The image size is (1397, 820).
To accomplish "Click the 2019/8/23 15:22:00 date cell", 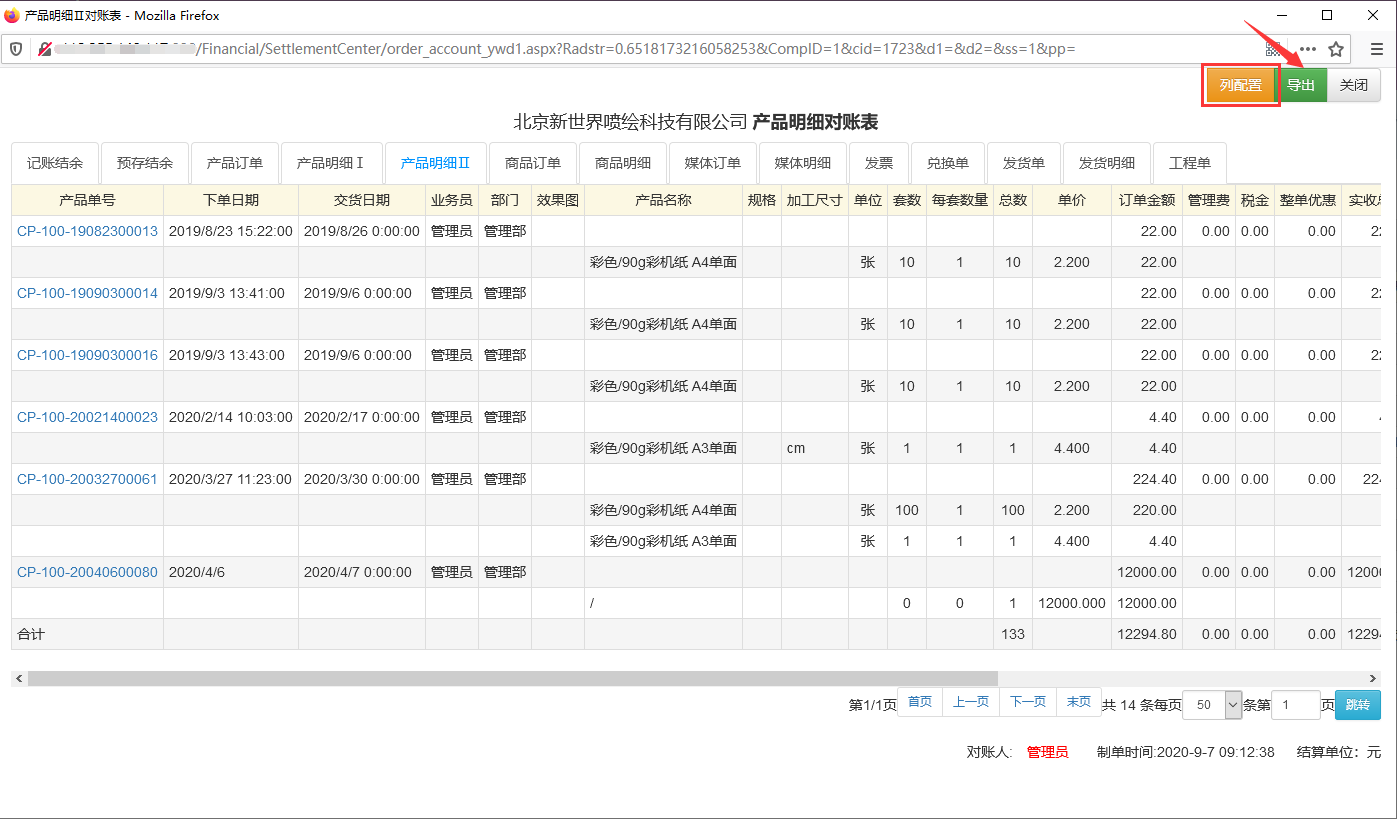I will click(x=231, y=231).
